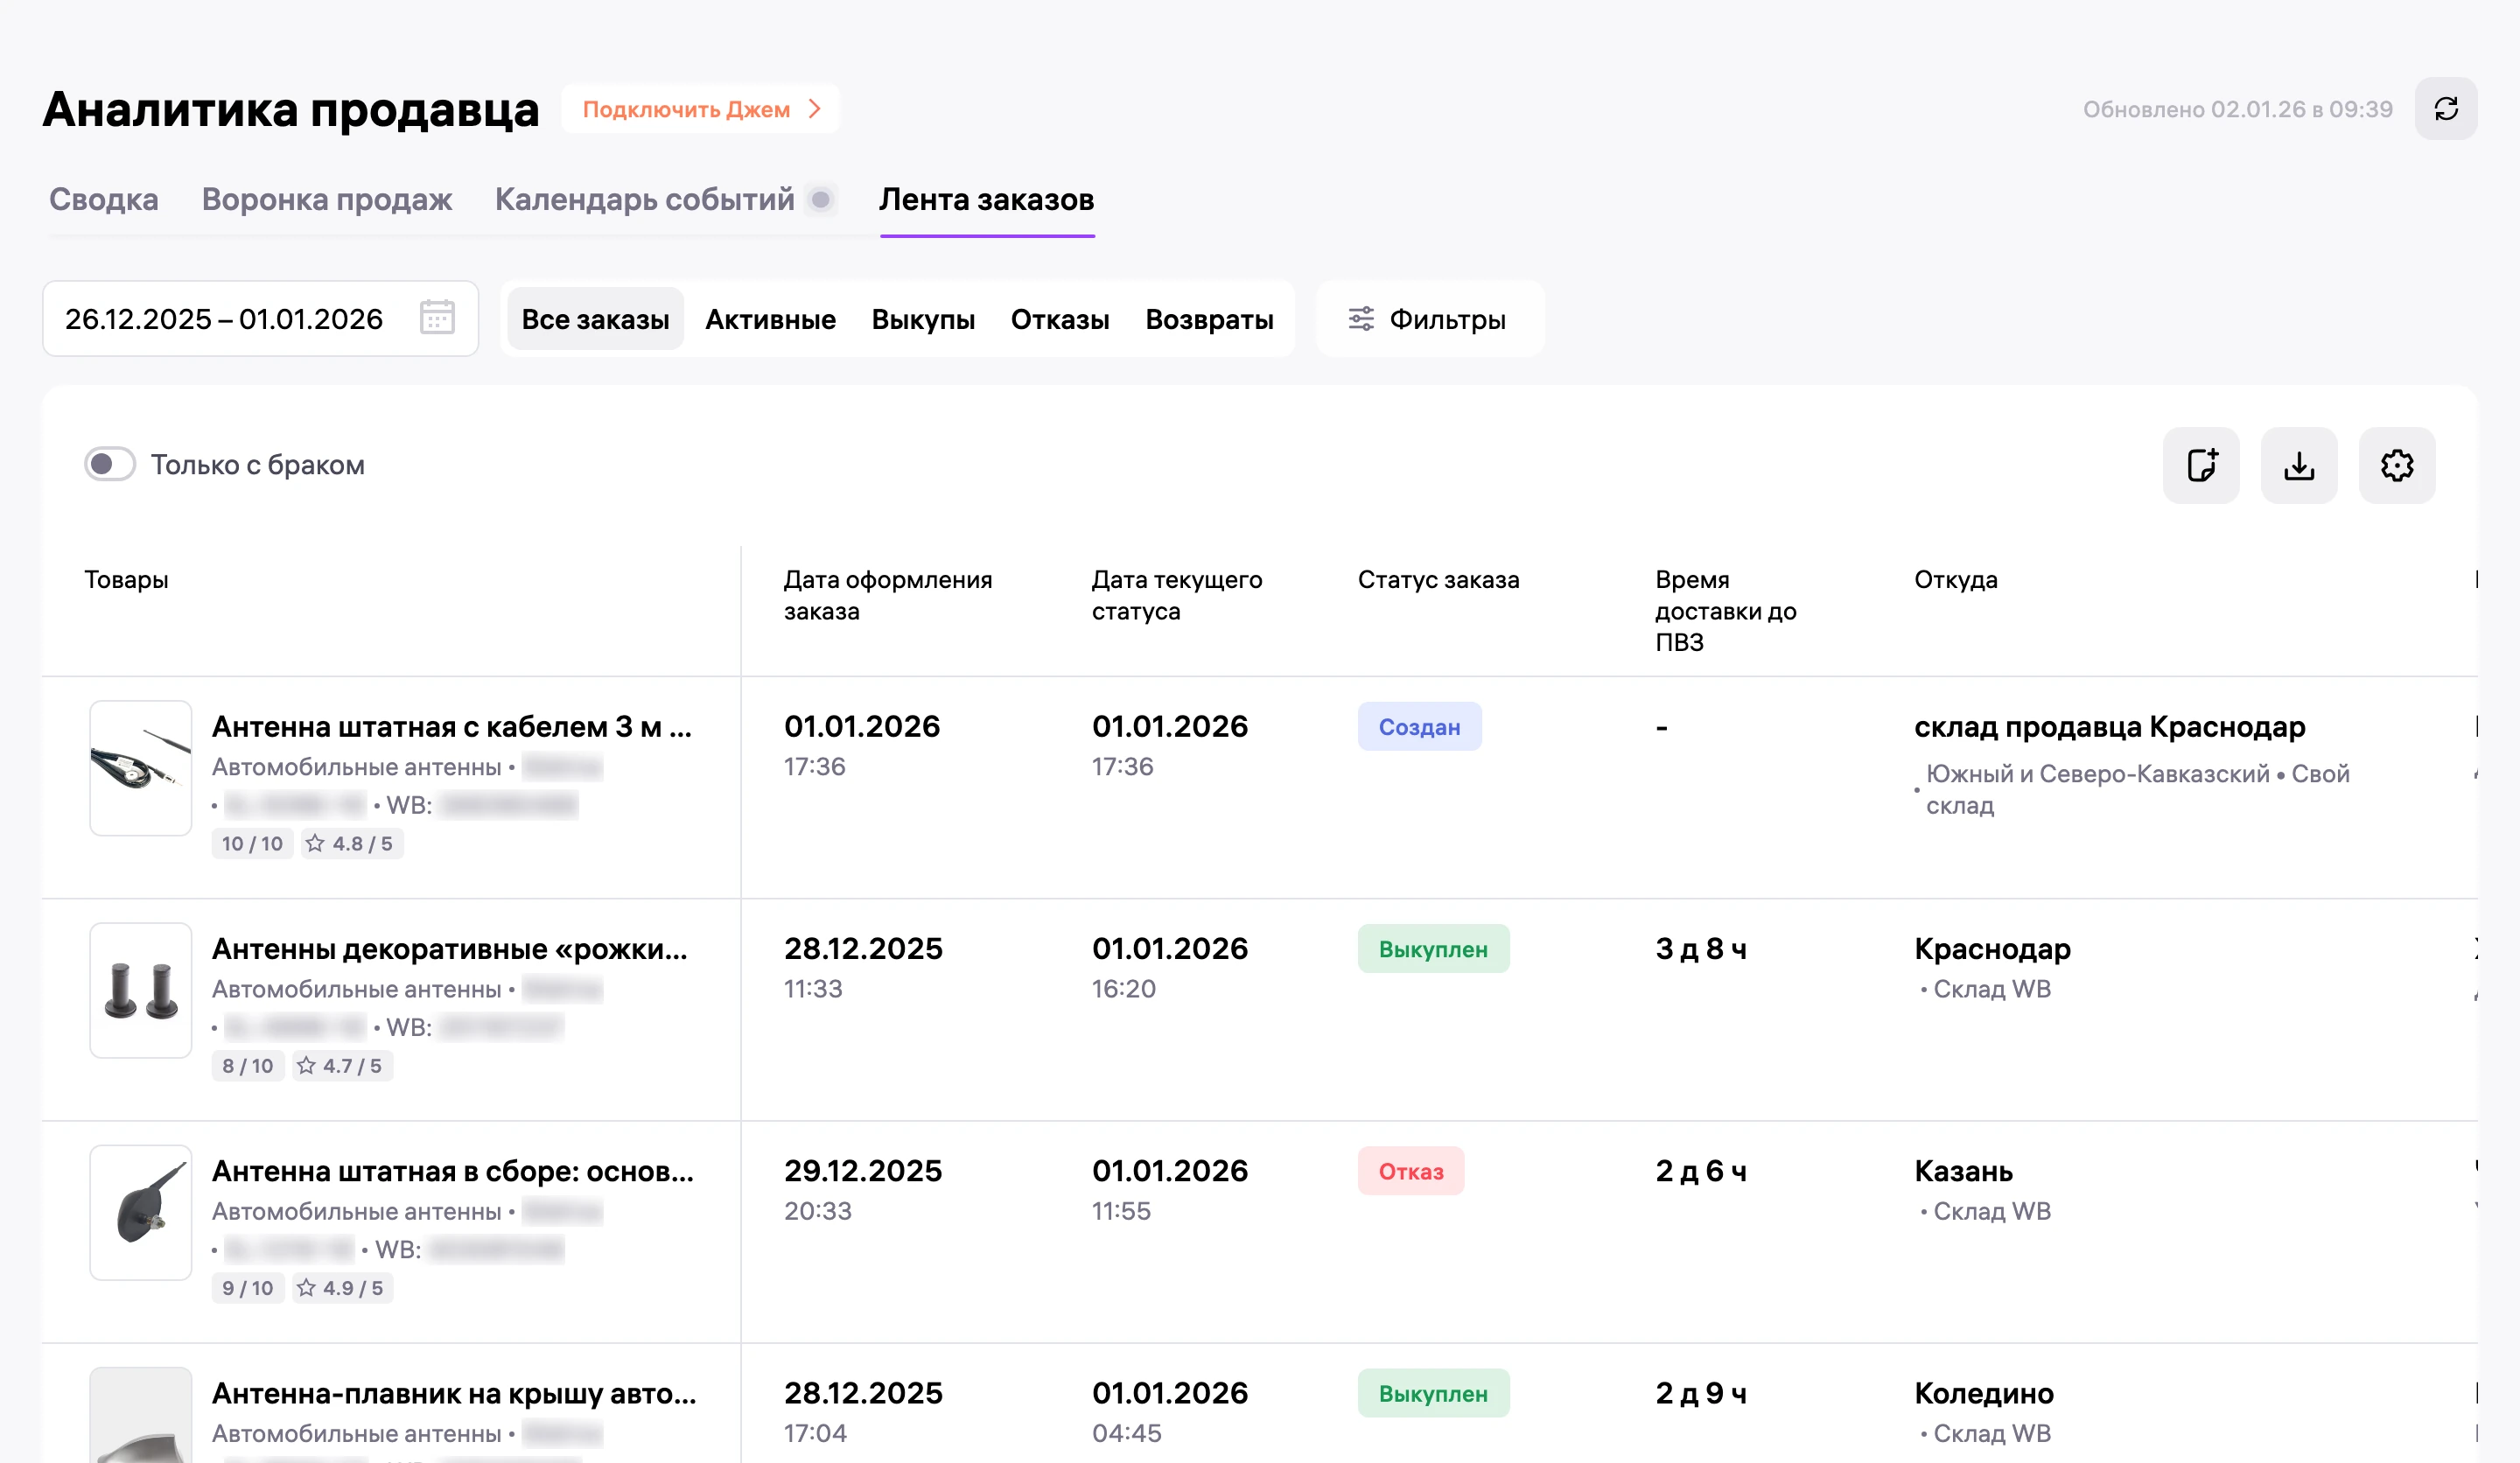2520x1463 pixels.
Task: Open the рожки antenna product thumbnail
Action: tap(141, 990)
